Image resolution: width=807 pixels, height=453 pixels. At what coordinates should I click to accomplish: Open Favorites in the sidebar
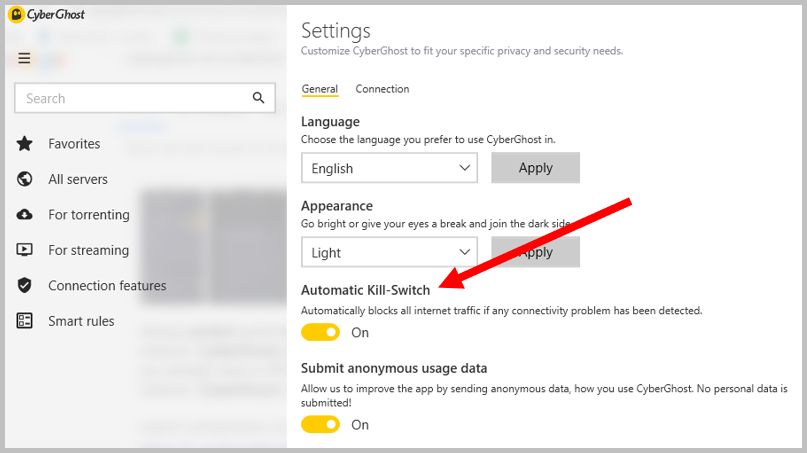(x=74, y=144)
